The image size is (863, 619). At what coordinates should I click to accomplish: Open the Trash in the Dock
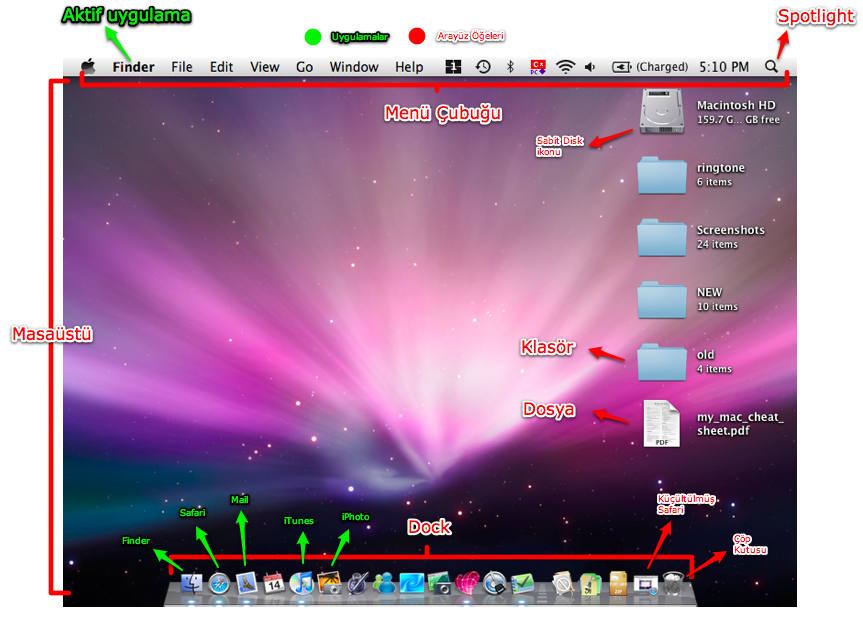tap(675, 583)
